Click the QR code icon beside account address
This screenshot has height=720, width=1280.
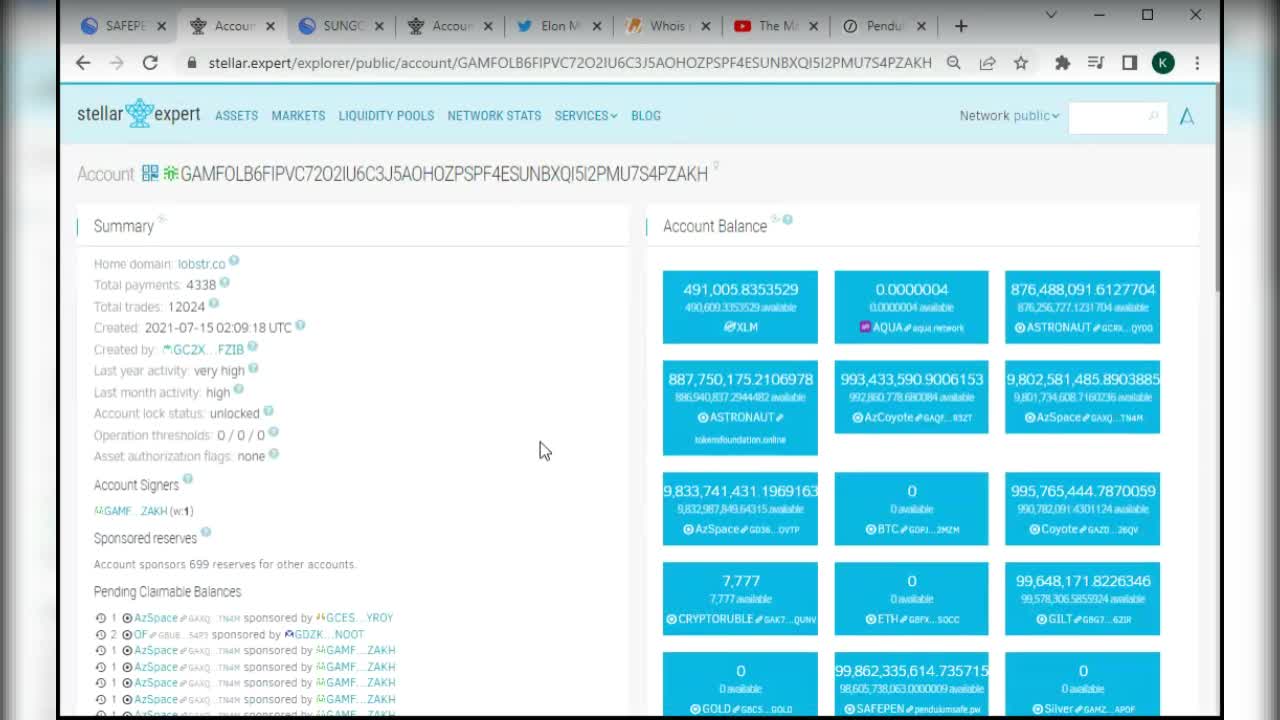tap(150, 173)
